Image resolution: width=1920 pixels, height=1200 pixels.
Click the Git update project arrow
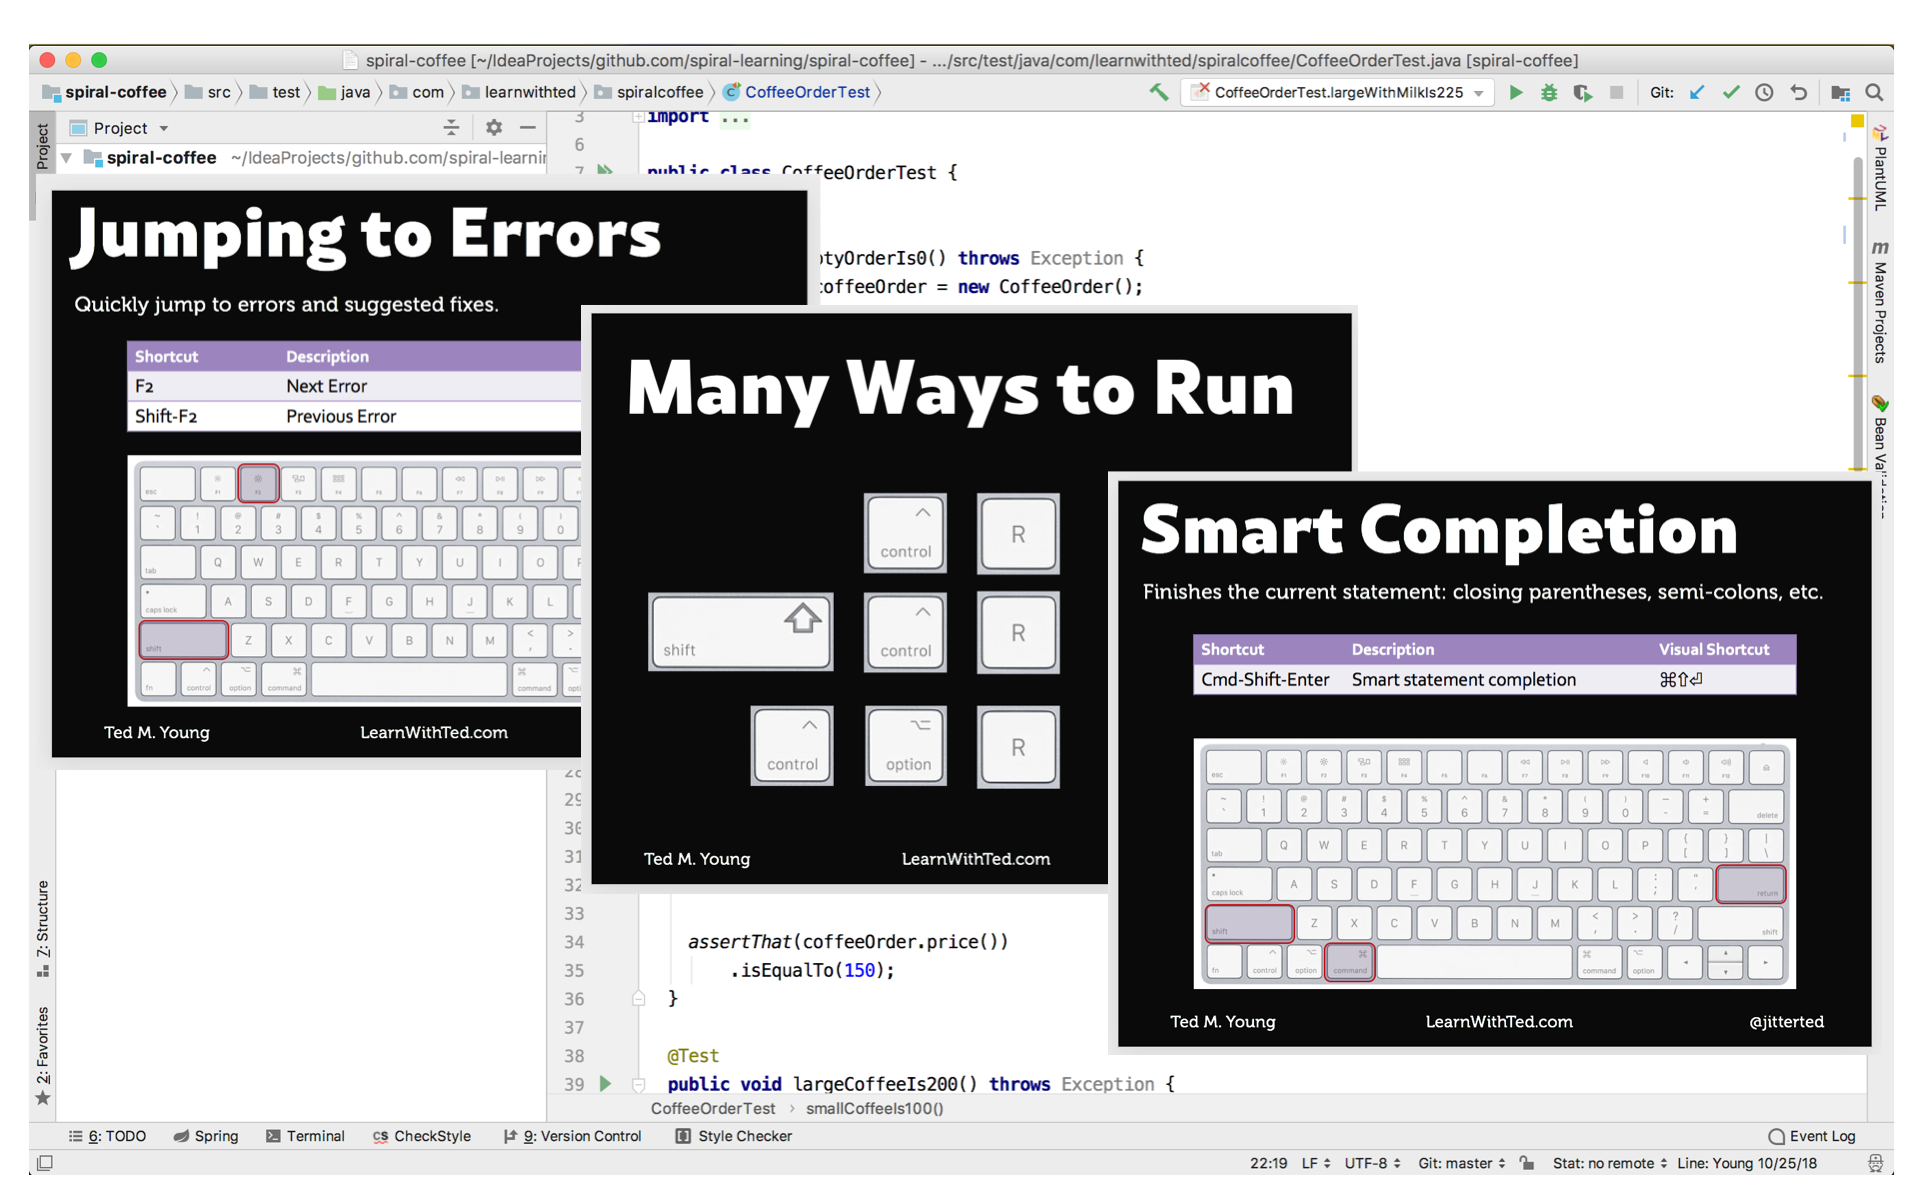pos(1697,92)
